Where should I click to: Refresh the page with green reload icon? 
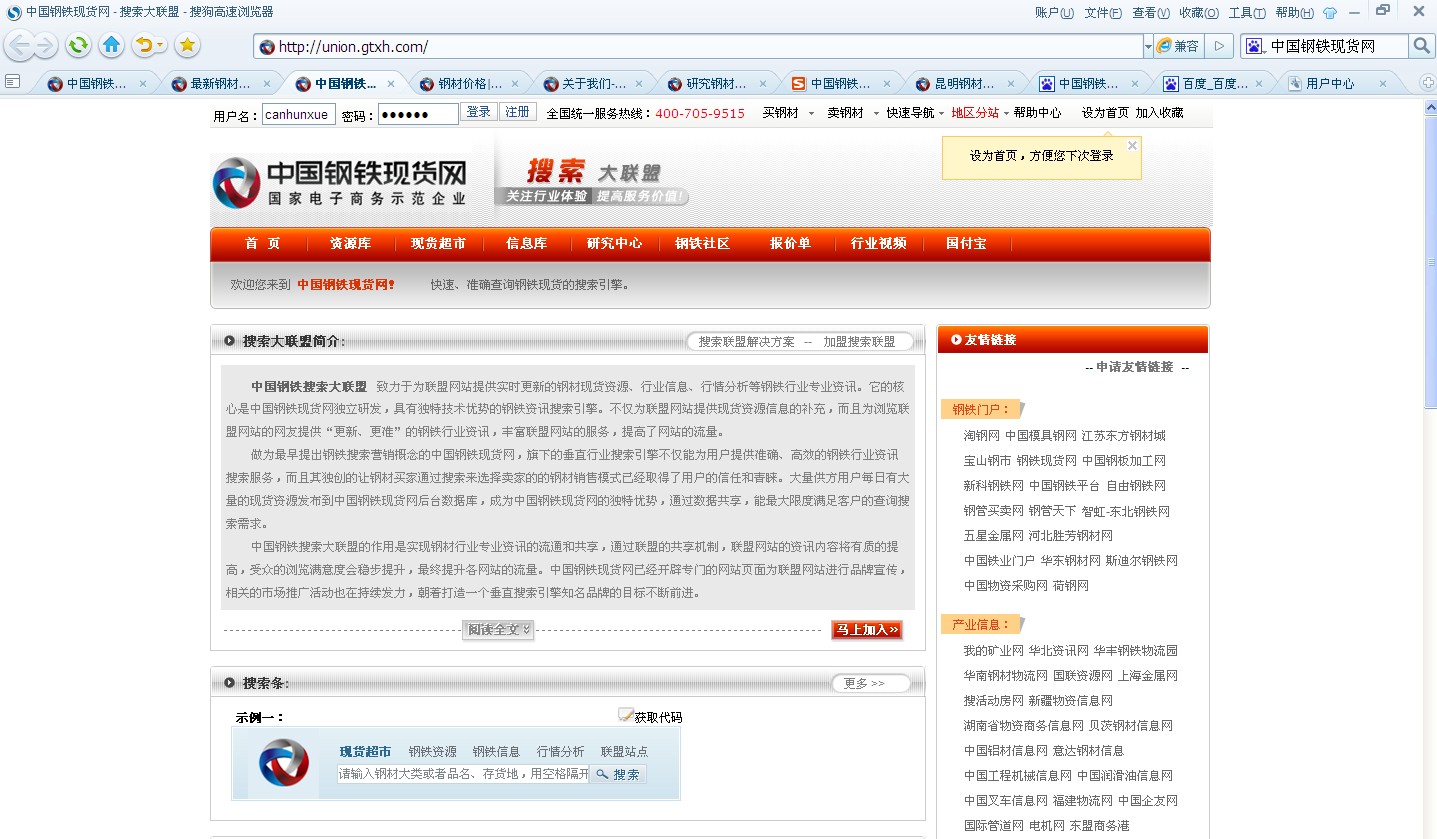78,45
